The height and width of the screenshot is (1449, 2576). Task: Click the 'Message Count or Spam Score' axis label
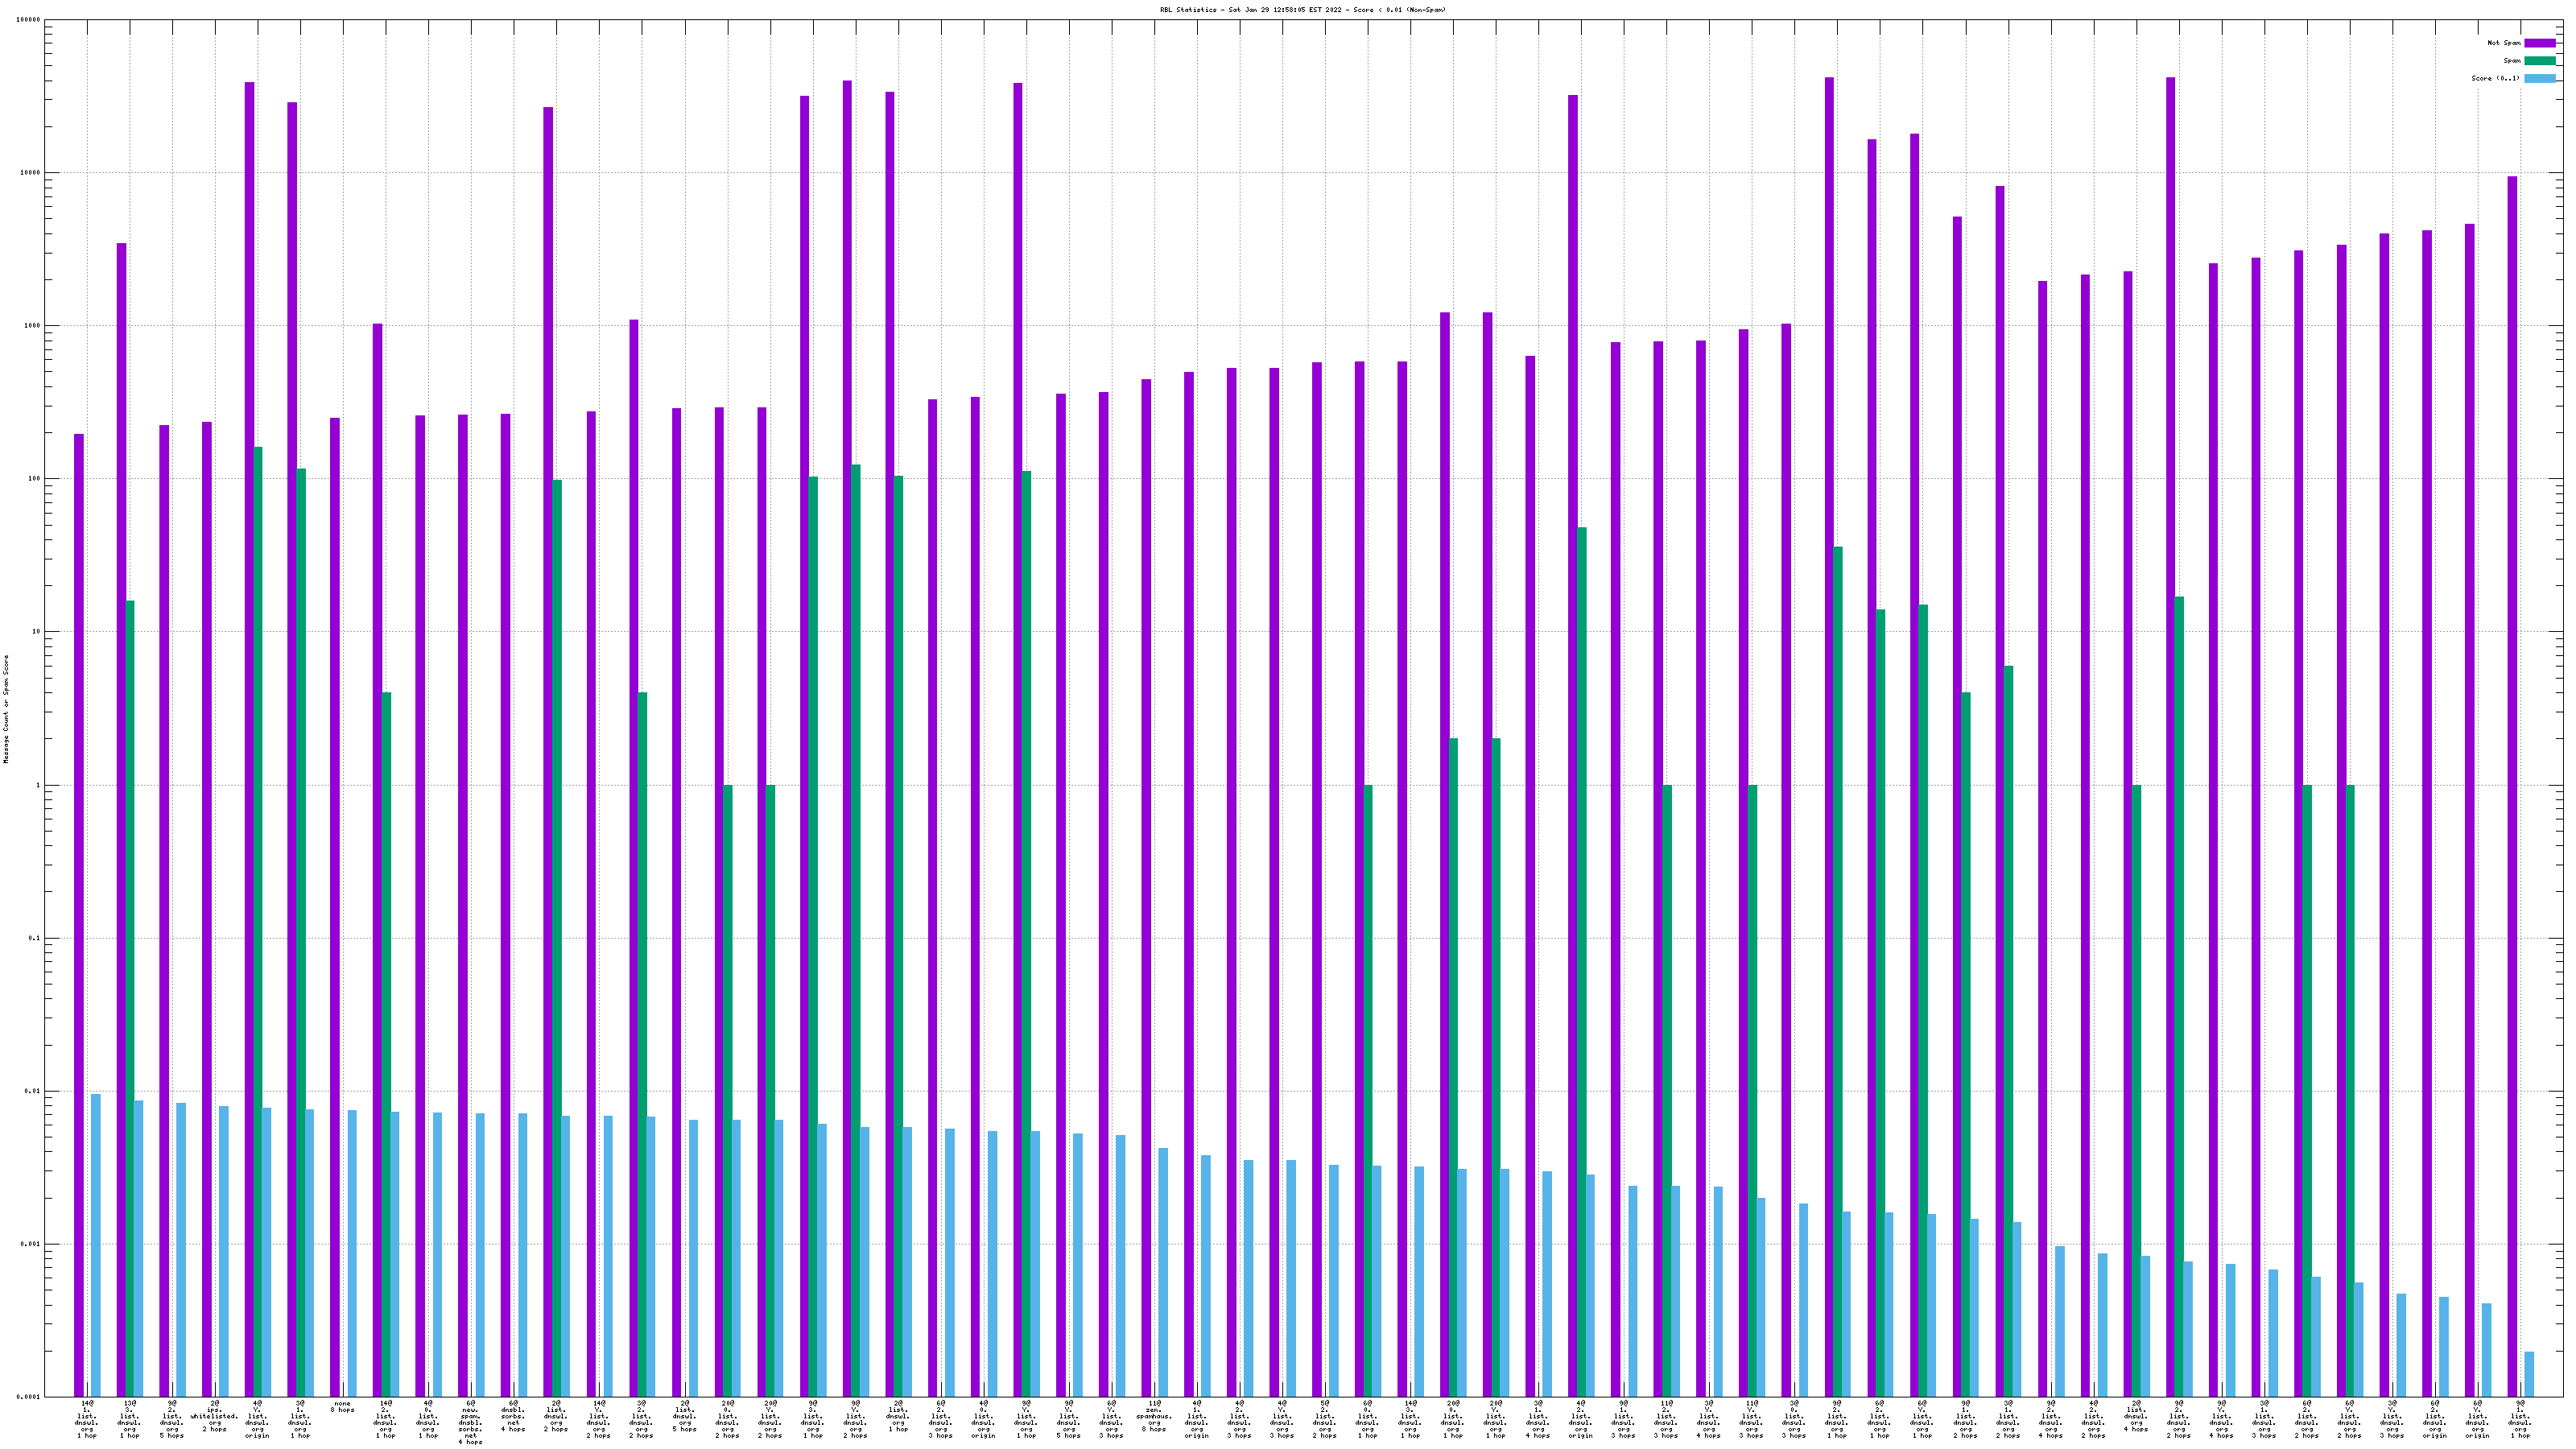6,709
